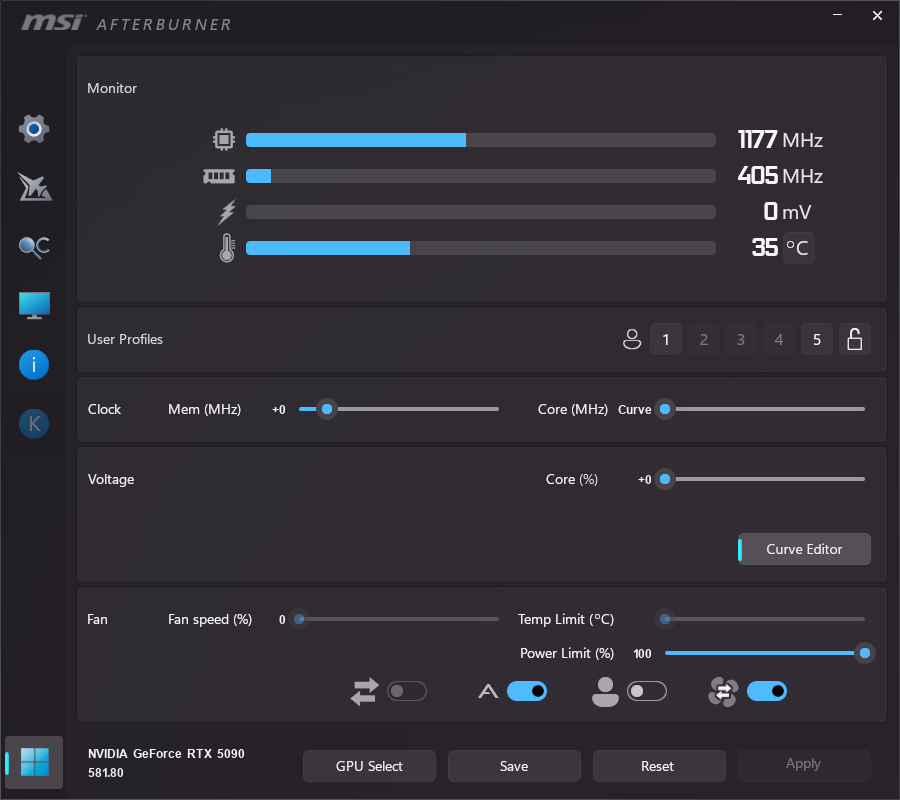
Task: Select user profile slot 5
Action: coord(816,340)
